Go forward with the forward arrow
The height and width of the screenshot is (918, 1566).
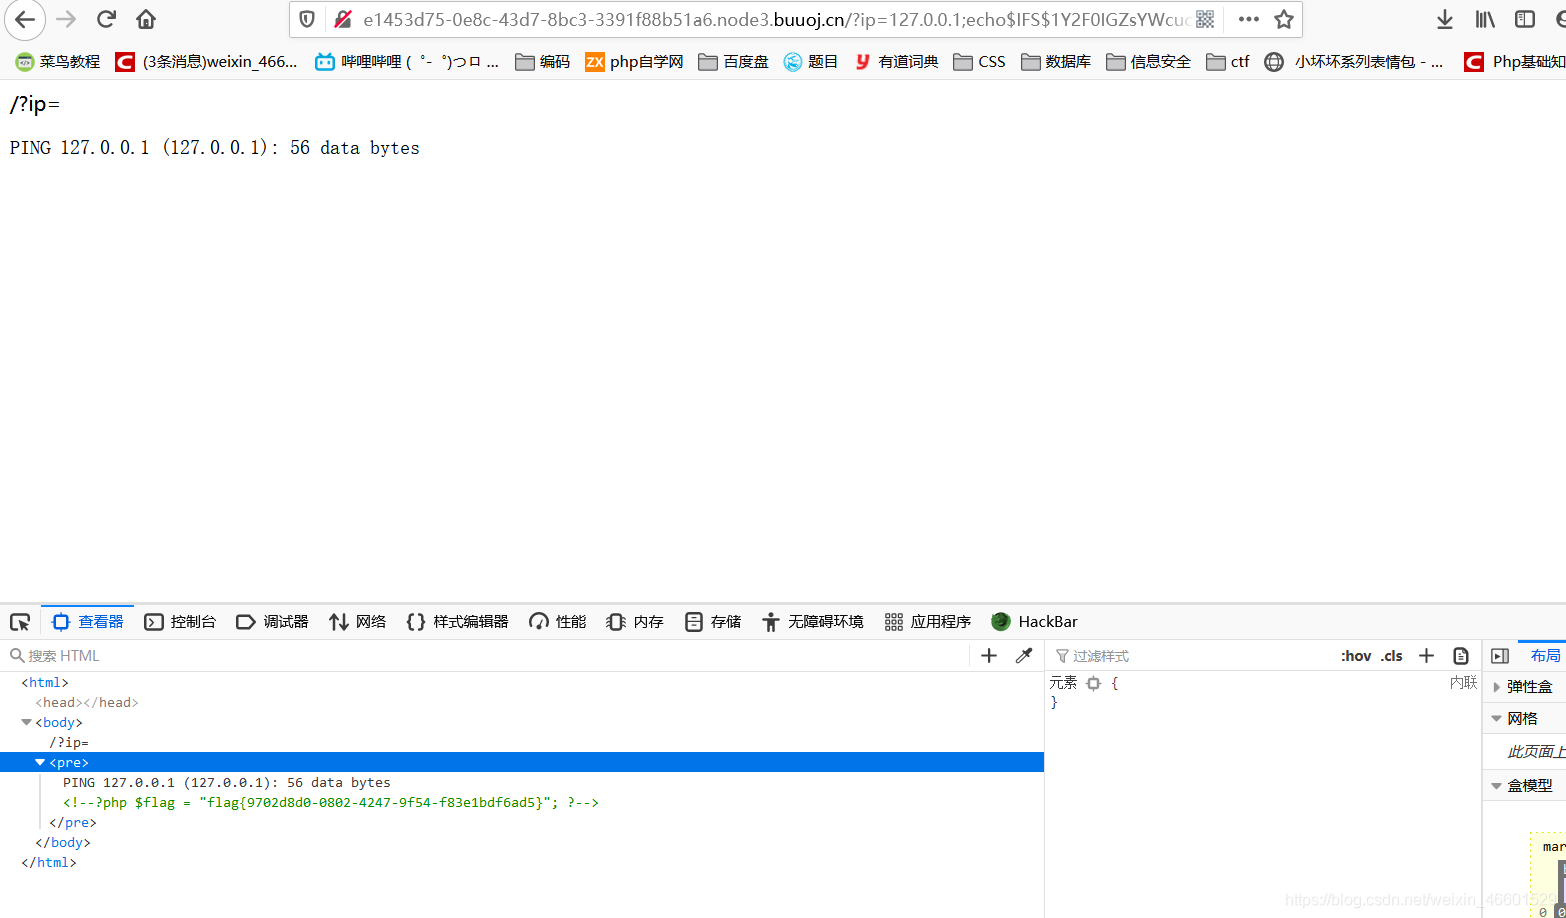click(66, 19)
